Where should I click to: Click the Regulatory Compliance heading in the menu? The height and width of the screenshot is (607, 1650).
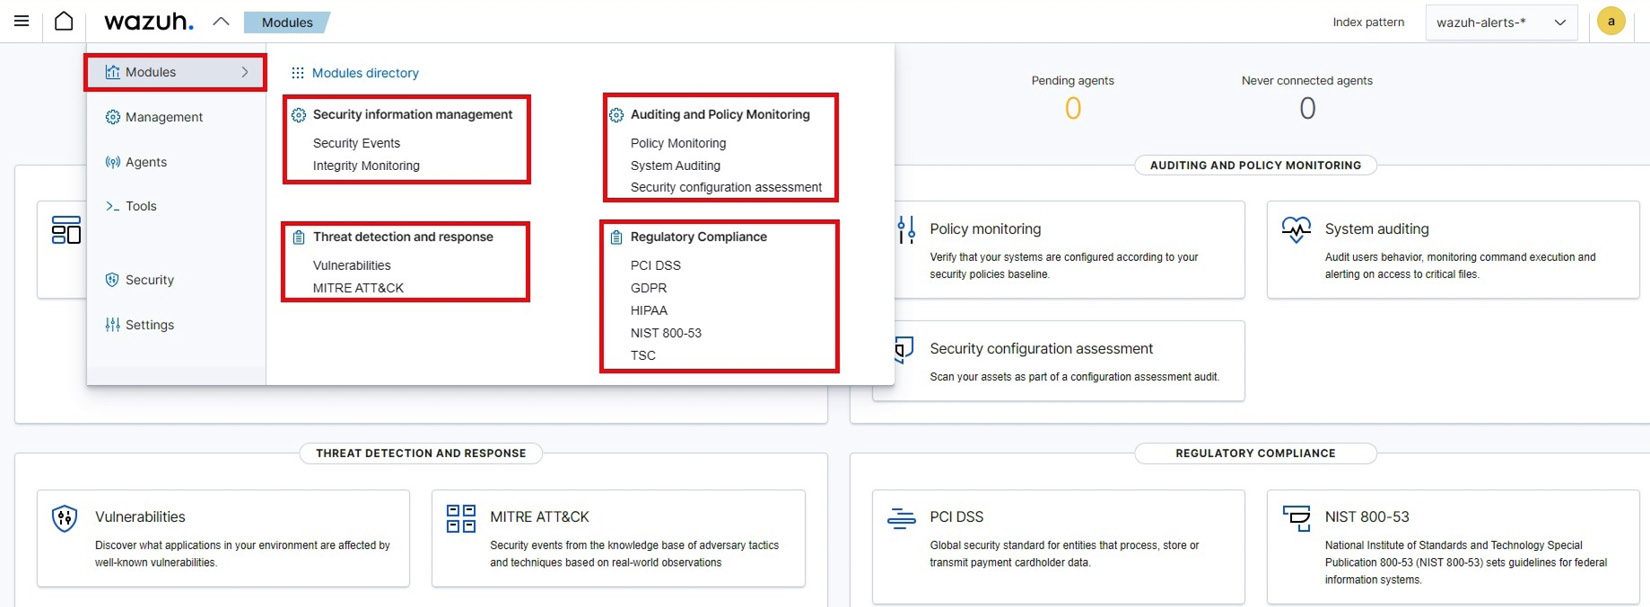coord(699,237)
